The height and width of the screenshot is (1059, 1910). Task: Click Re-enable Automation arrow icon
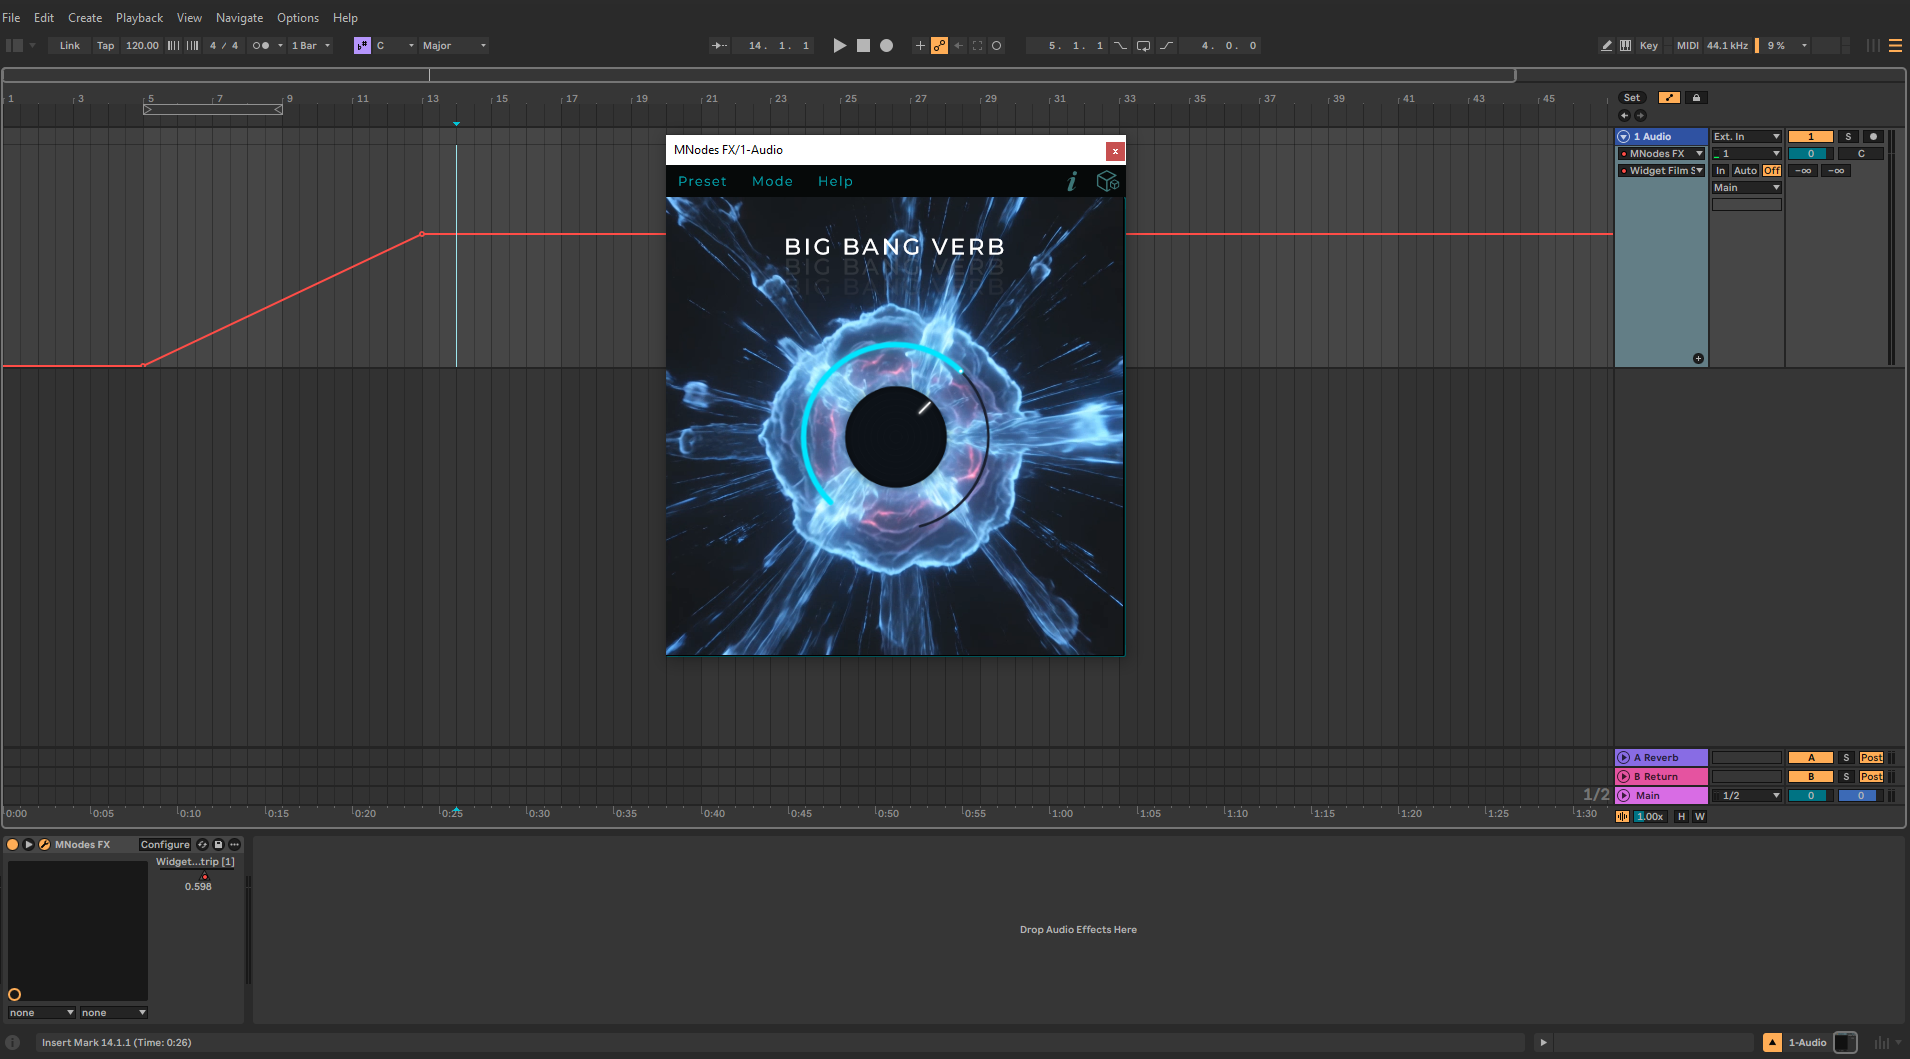click(959, 46)
